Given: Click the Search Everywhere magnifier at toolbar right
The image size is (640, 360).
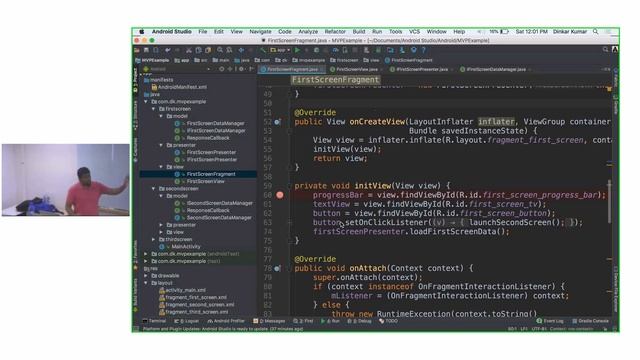Looking at the screenshot, I should (x=605, y=50).
